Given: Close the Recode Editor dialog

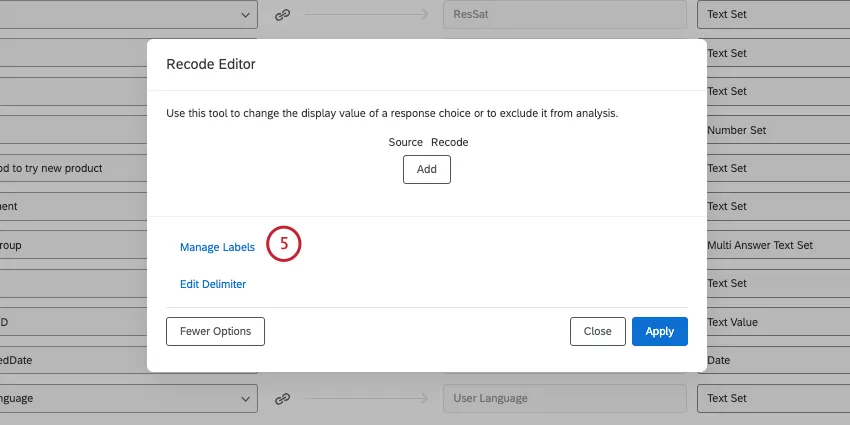Looking at the screenshot, I should [597, 331].
